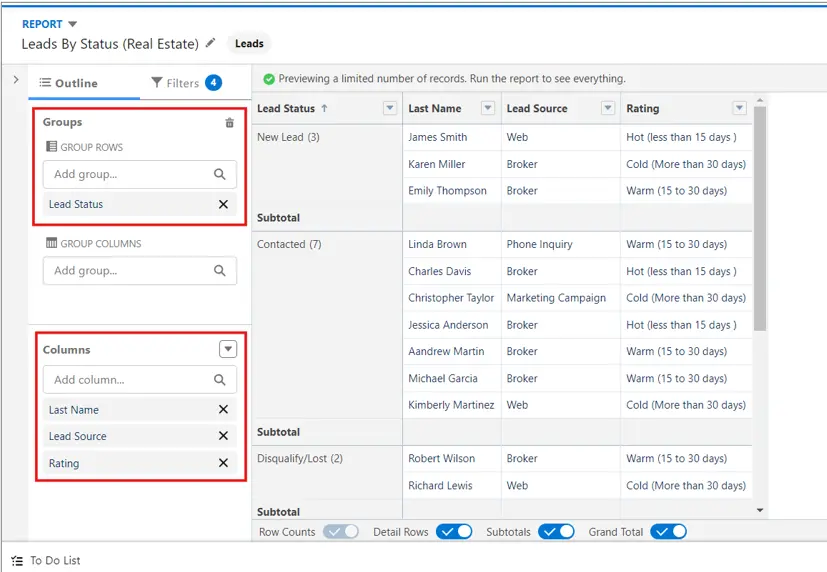Toggle the Row Counts switch
827x572 pixels.
click(341, 532)
